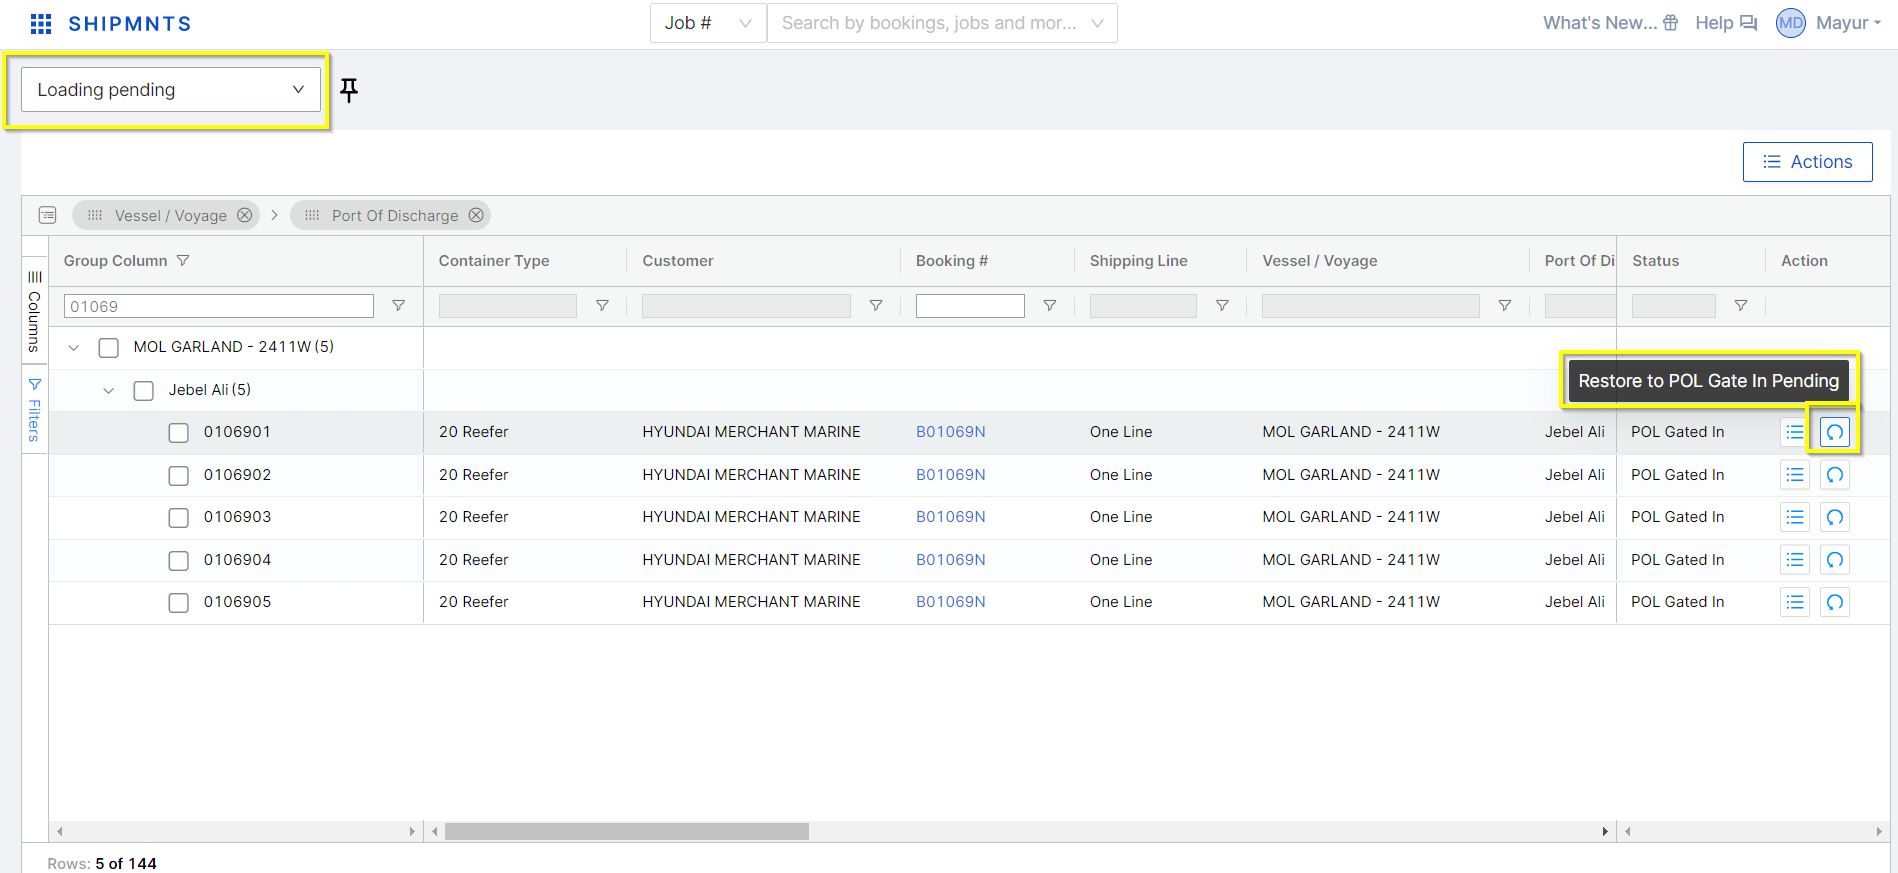Tick checkbox for container 0106903

(179, 517)
